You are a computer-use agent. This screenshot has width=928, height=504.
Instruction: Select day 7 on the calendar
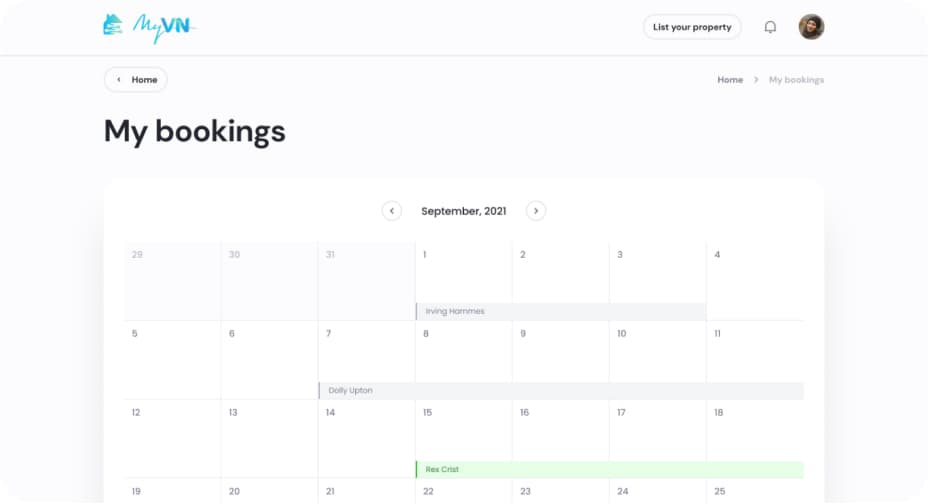[x=366, y=360]
